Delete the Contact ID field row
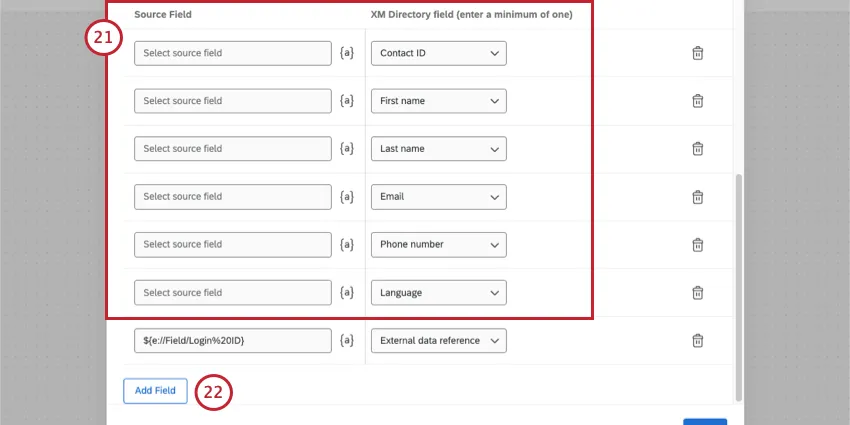Screen dimensions: 850x425 [x=698, y=53]
